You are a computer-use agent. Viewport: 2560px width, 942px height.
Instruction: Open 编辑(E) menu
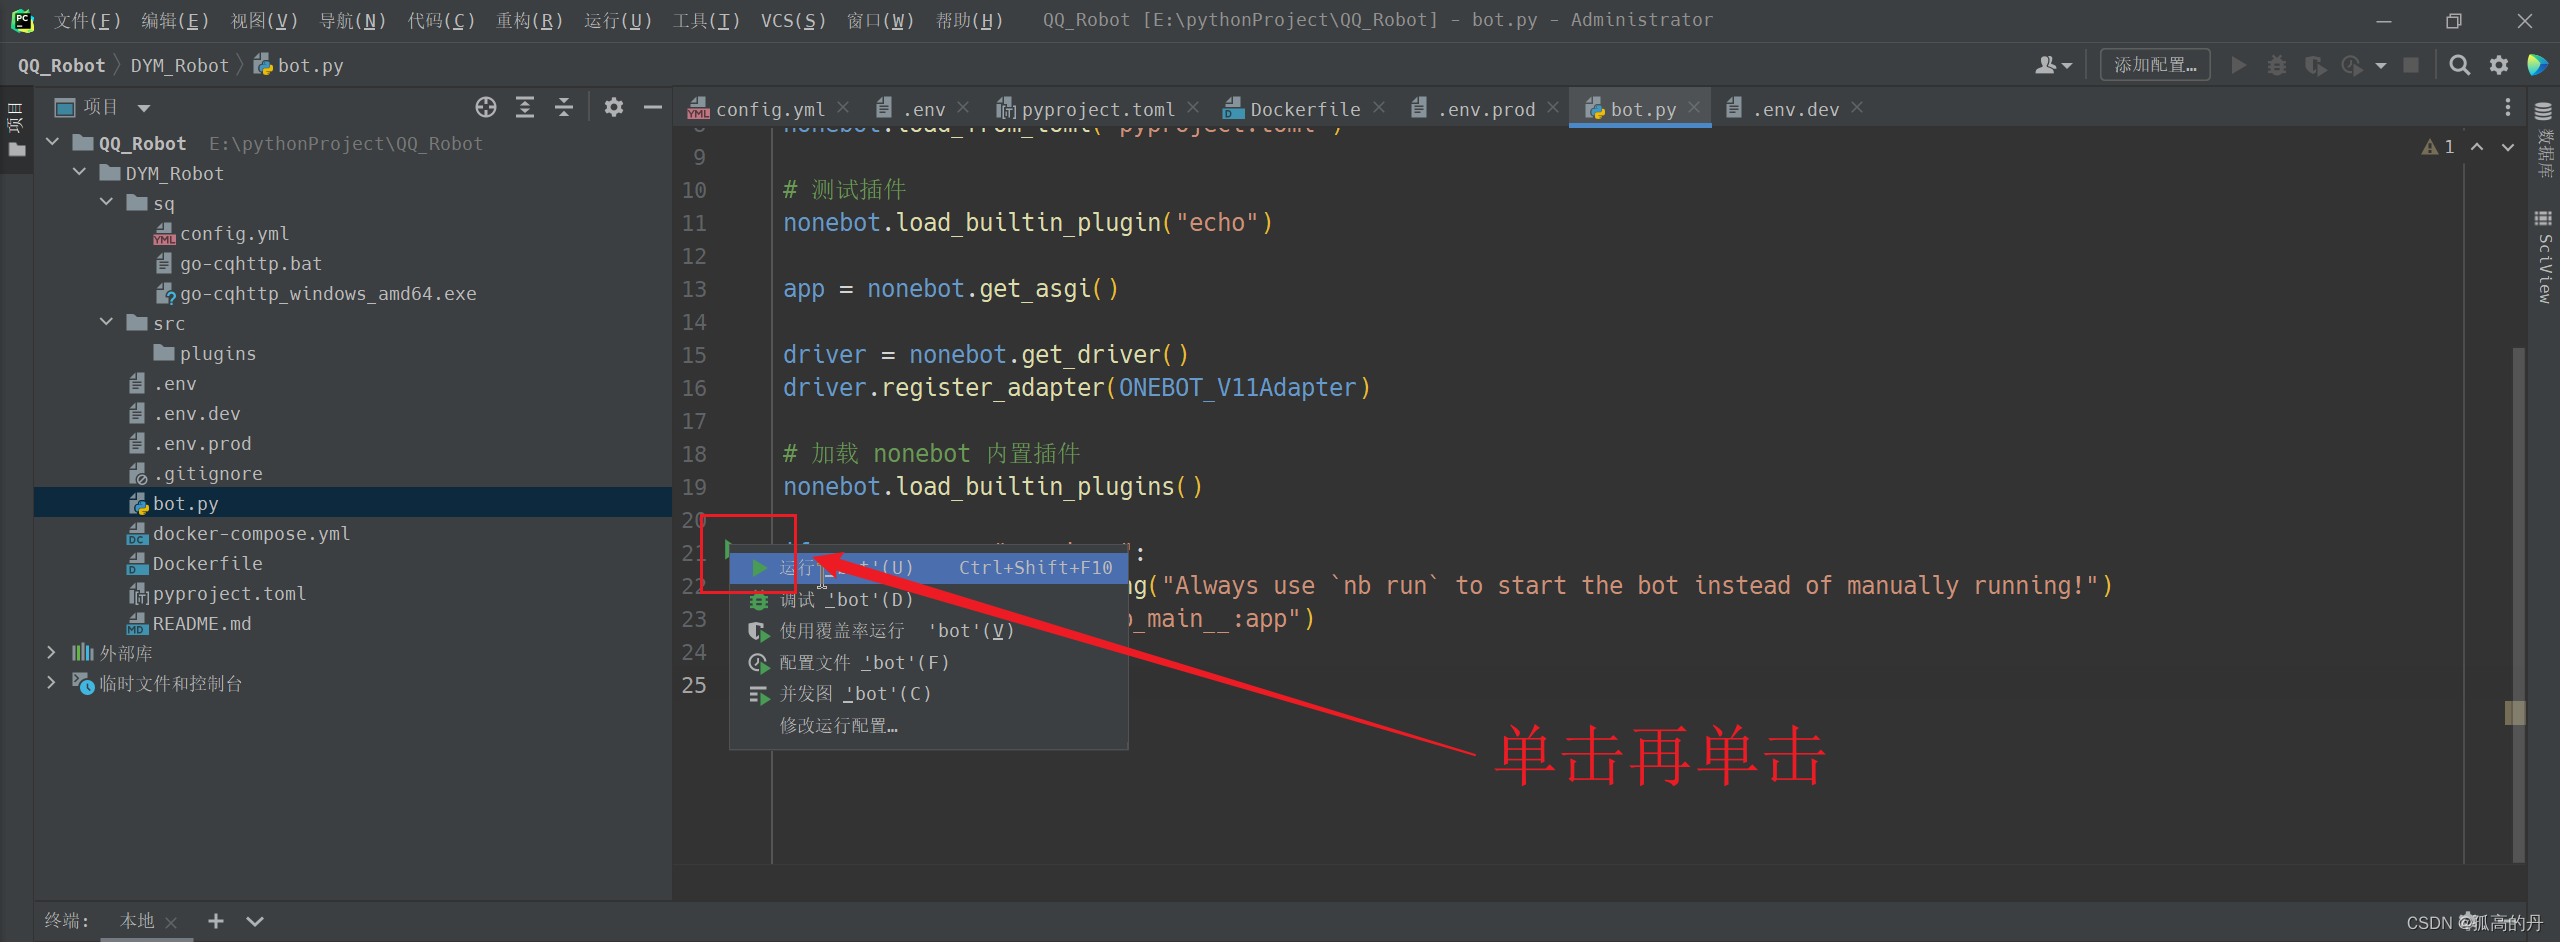click(x=176, y=20)
